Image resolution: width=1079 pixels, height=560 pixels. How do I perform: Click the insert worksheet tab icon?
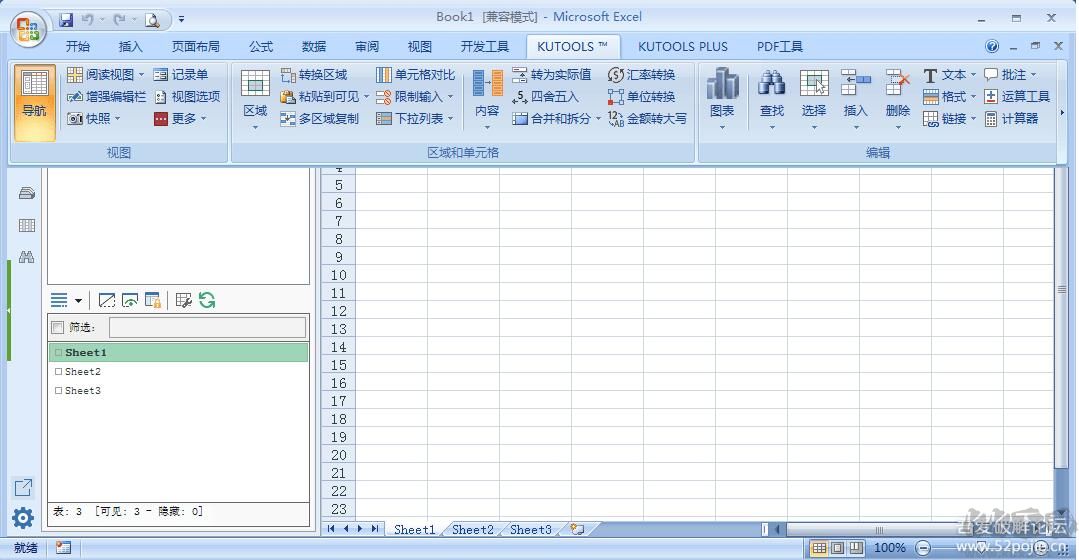click(577, 529)
